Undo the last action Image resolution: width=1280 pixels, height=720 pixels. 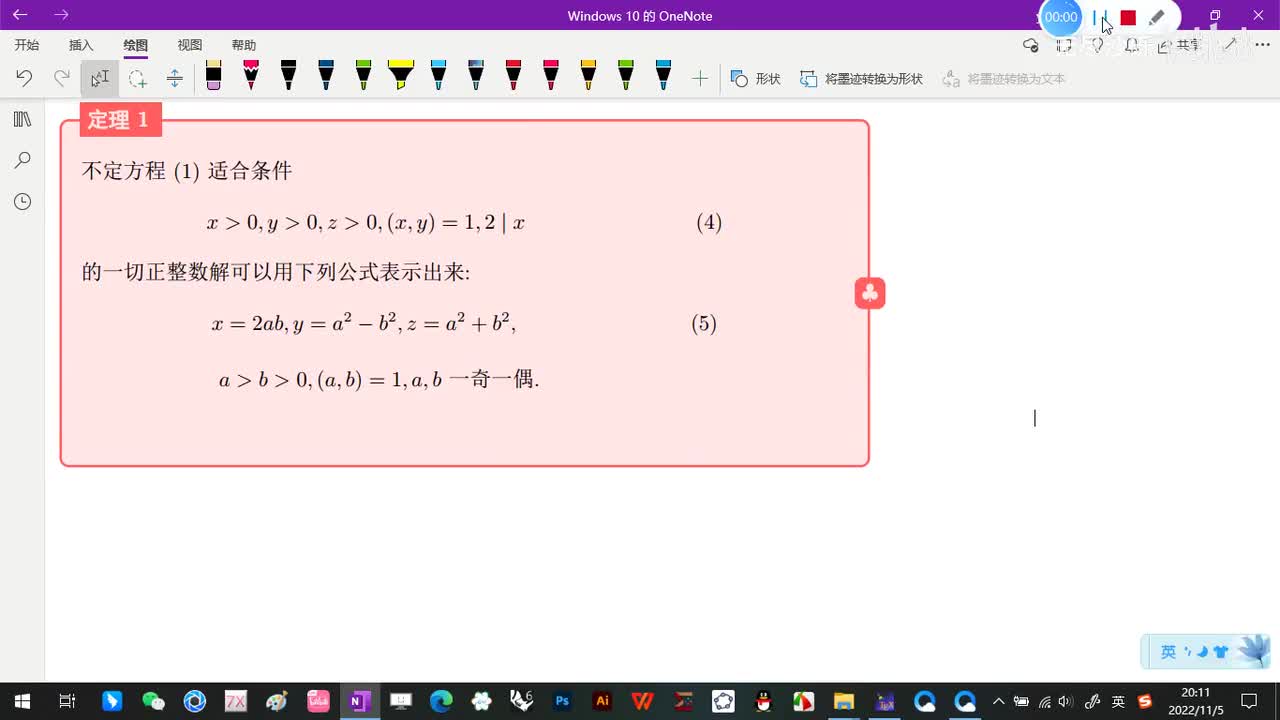pyautogui.click(x=24, y=78)
